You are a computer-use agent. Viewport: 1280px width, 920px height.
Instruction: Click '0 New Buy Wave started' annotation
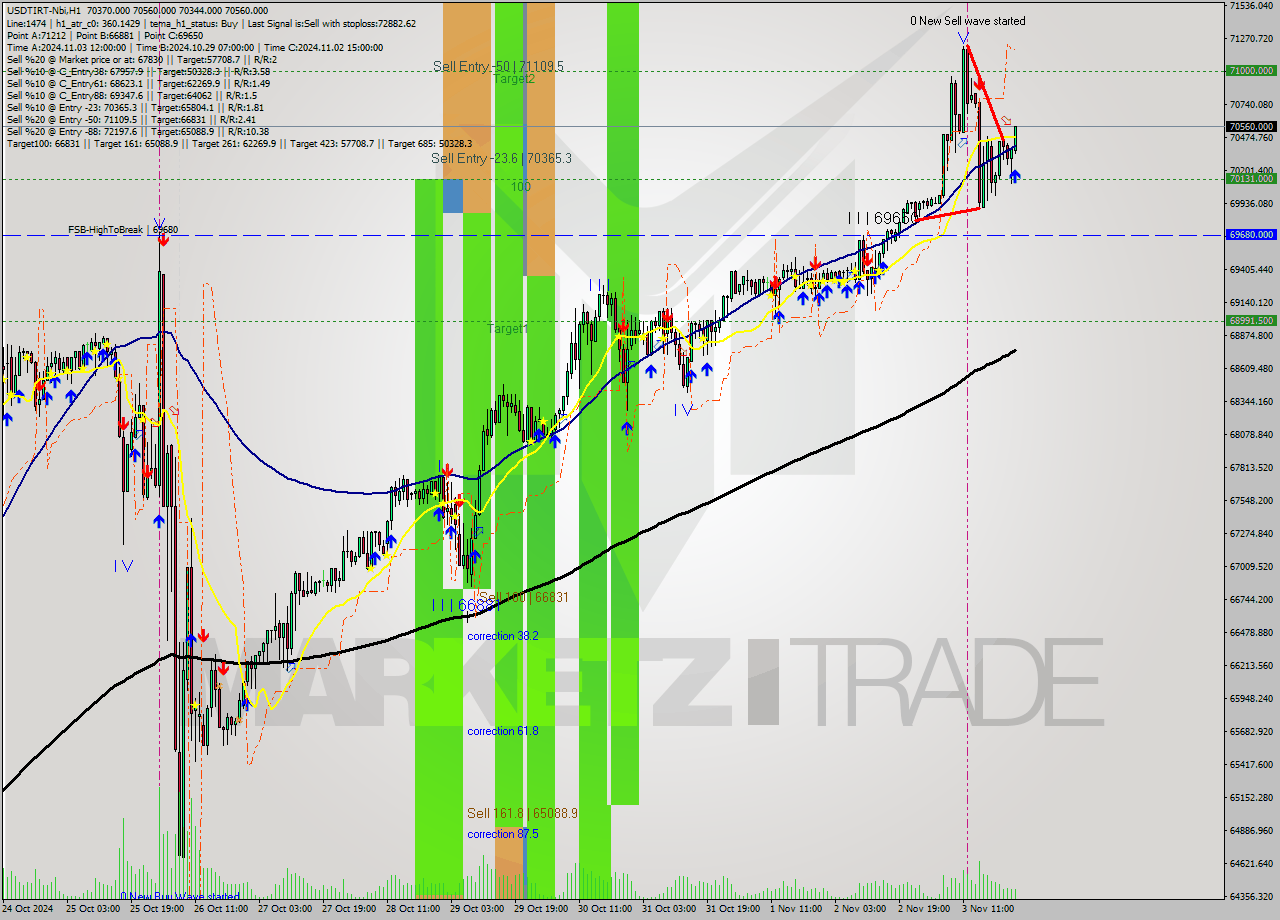[x=180, y=896]
